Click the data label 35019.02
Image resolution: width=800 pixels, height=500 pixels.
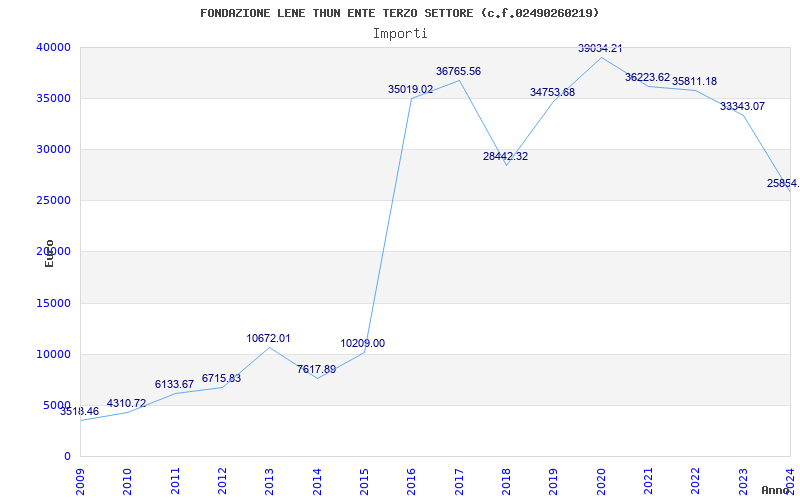[x=410, y=89]
